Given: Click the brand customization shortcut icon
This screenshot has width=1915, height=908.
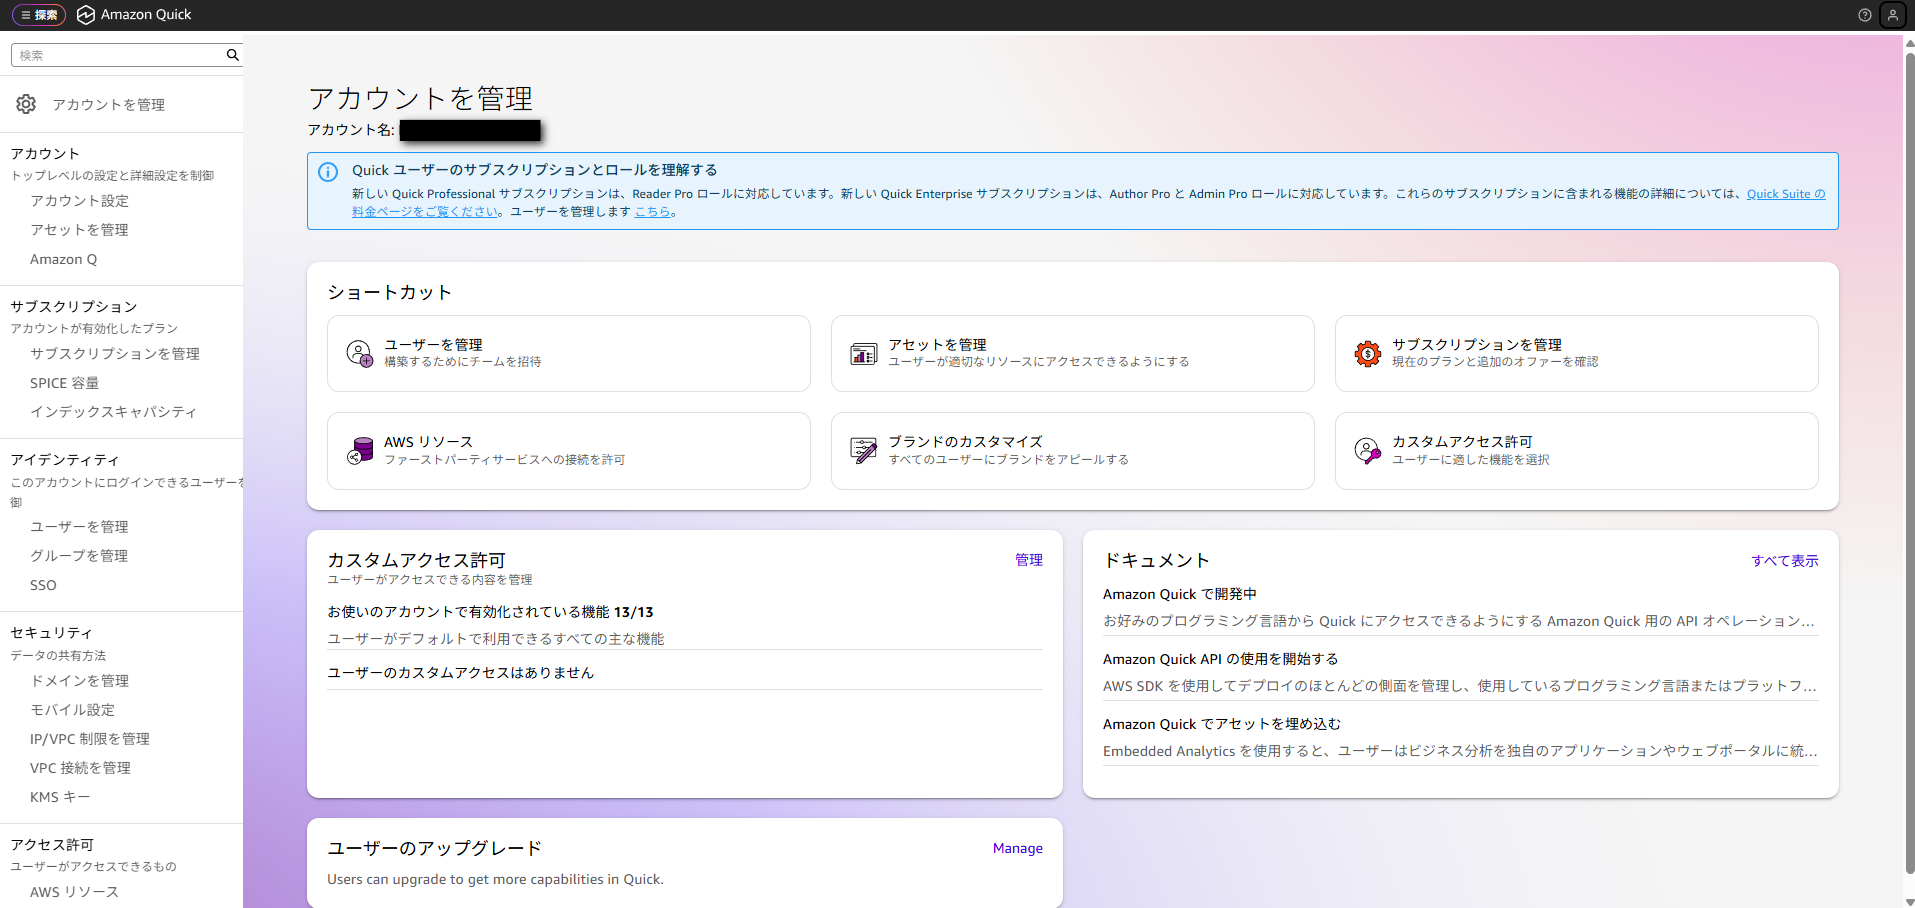Looking at the screenshot, I should (x=863, y=451).
